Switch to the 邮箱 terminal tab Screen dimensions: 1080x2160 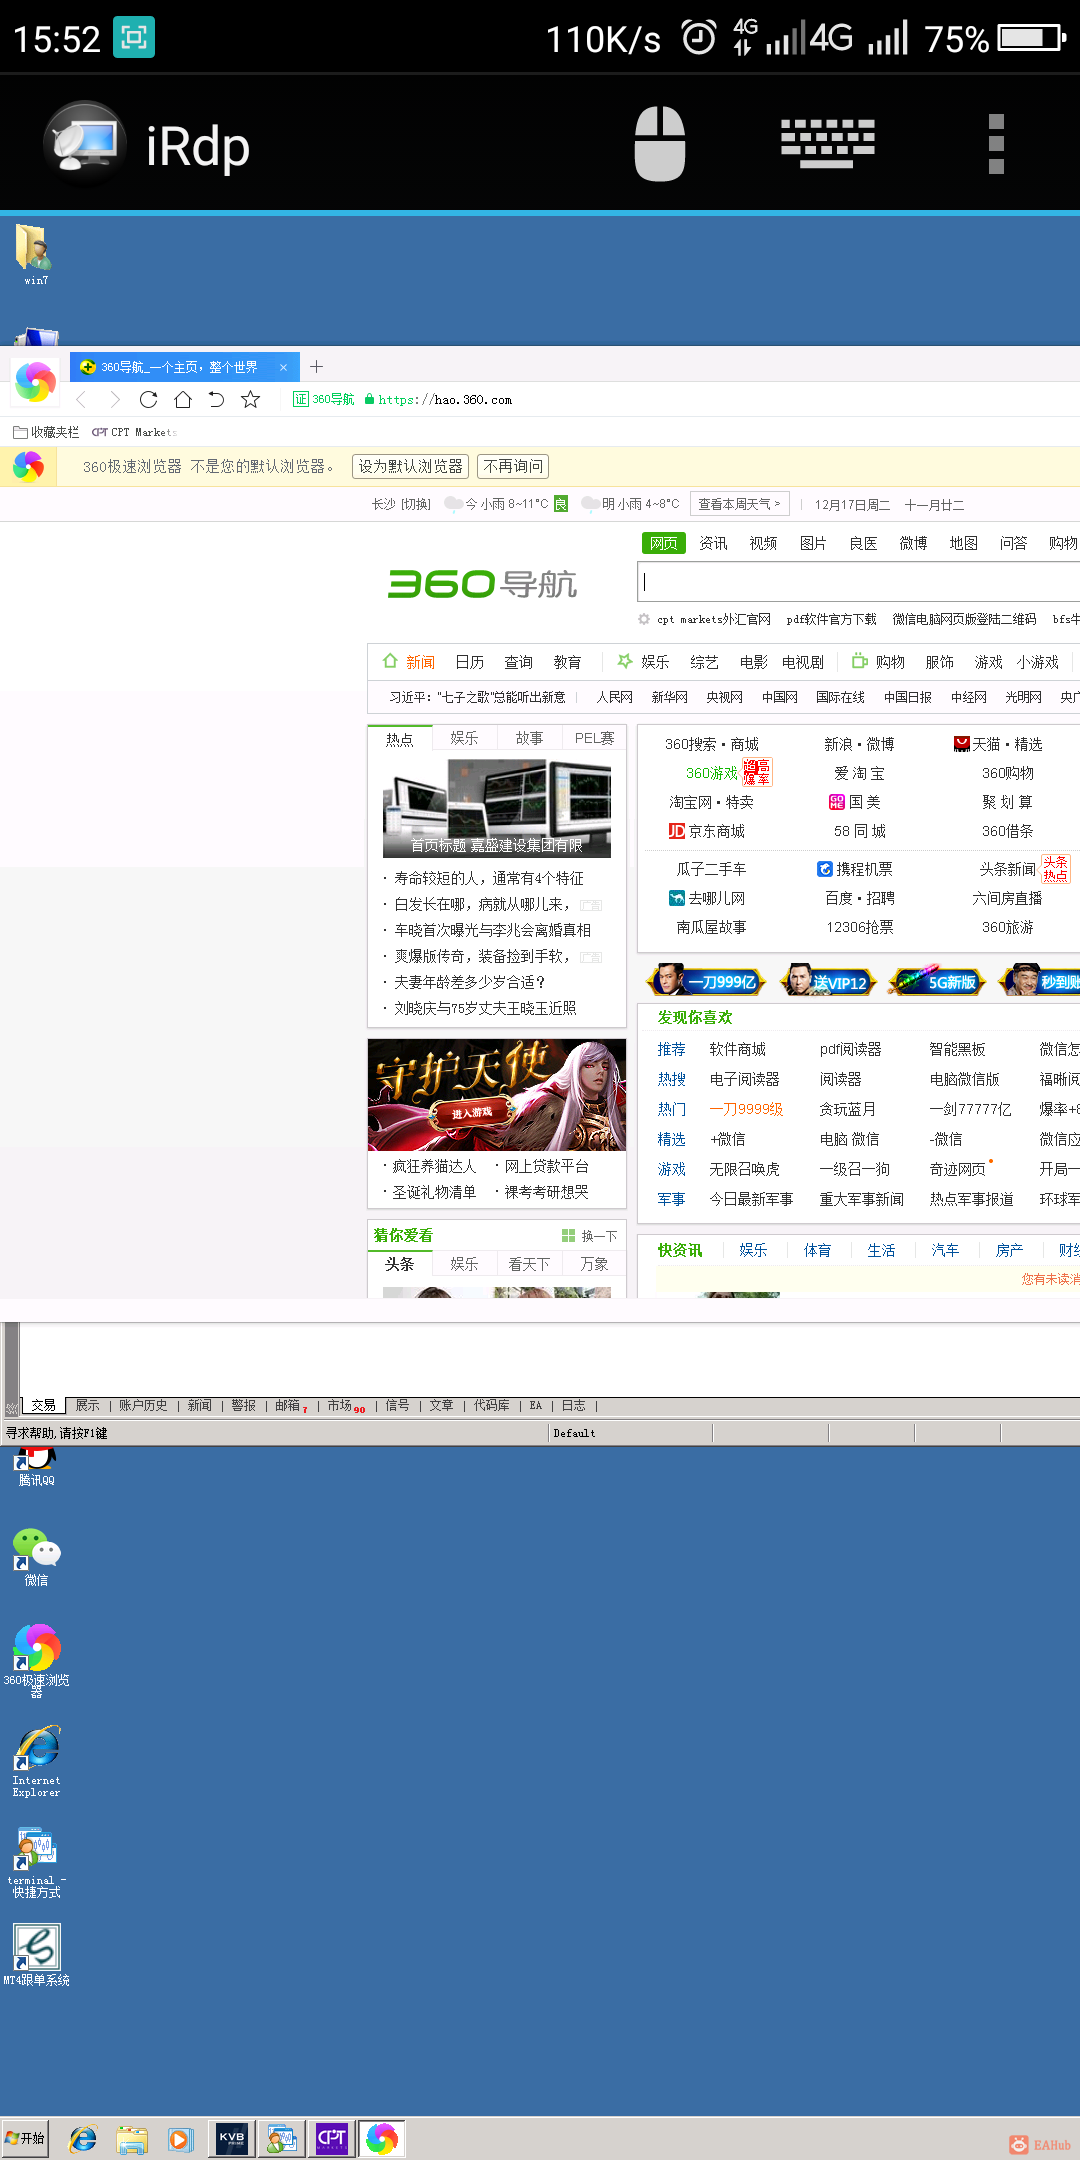pos(290,1405)
